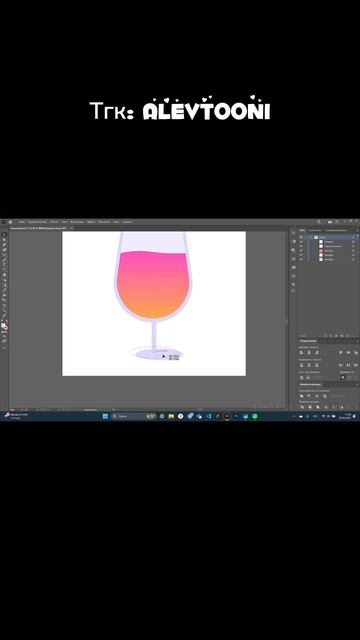Click the Fill and Stroke swatch in toolbar

pos(4,326)
